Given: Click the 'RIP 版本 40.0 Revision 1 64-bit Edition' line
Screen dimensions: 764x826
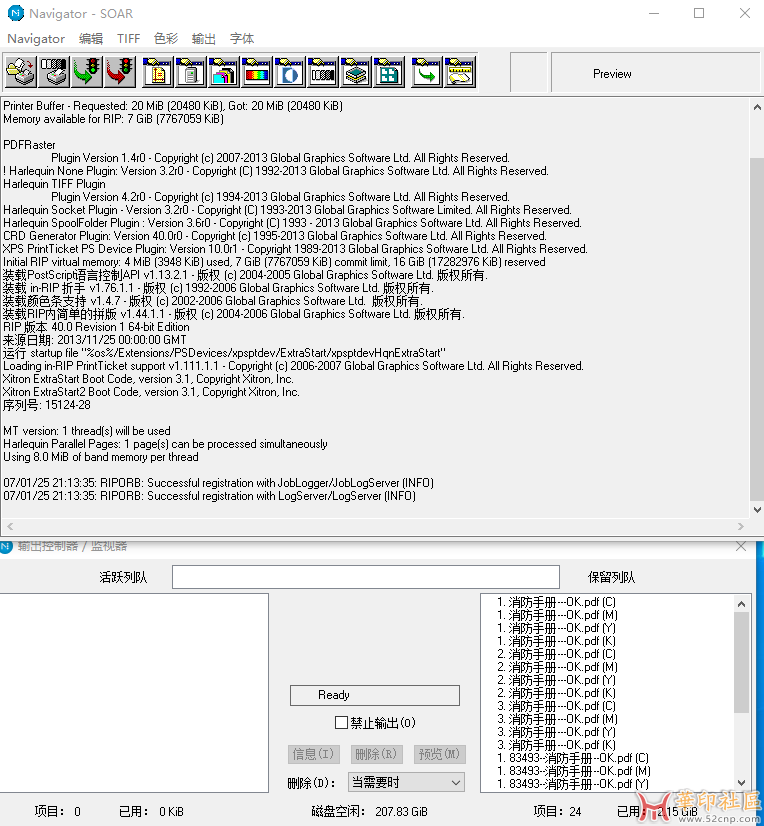Looking at the screenshot, I should click(96, 327).
